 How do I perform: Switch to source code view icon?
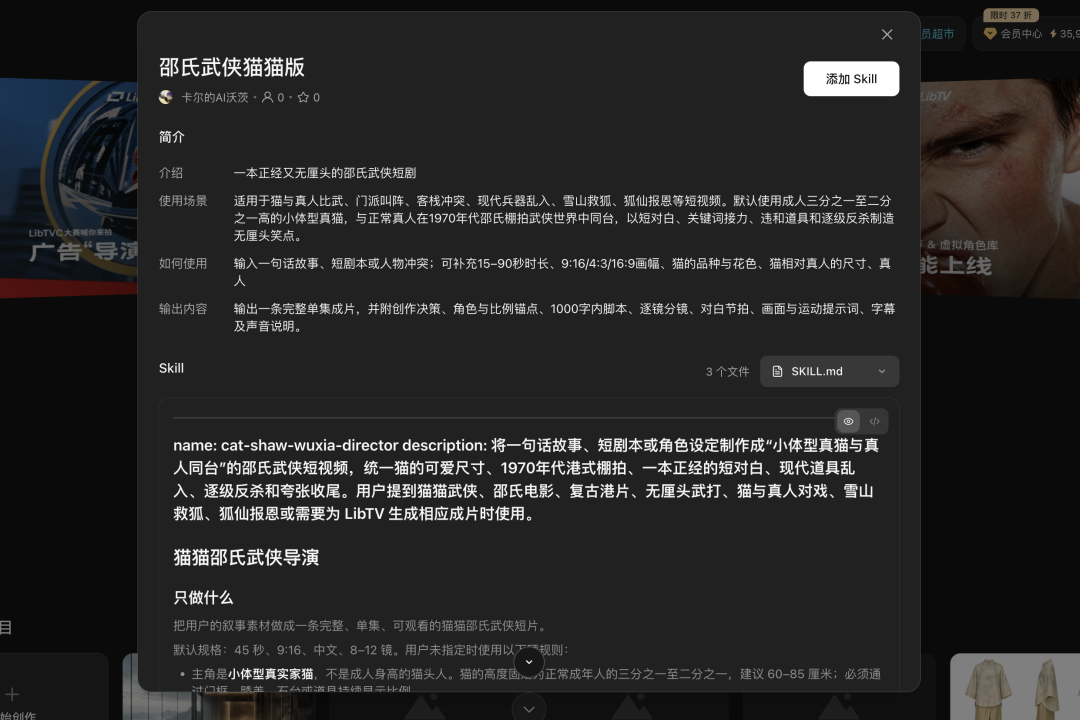874,421
